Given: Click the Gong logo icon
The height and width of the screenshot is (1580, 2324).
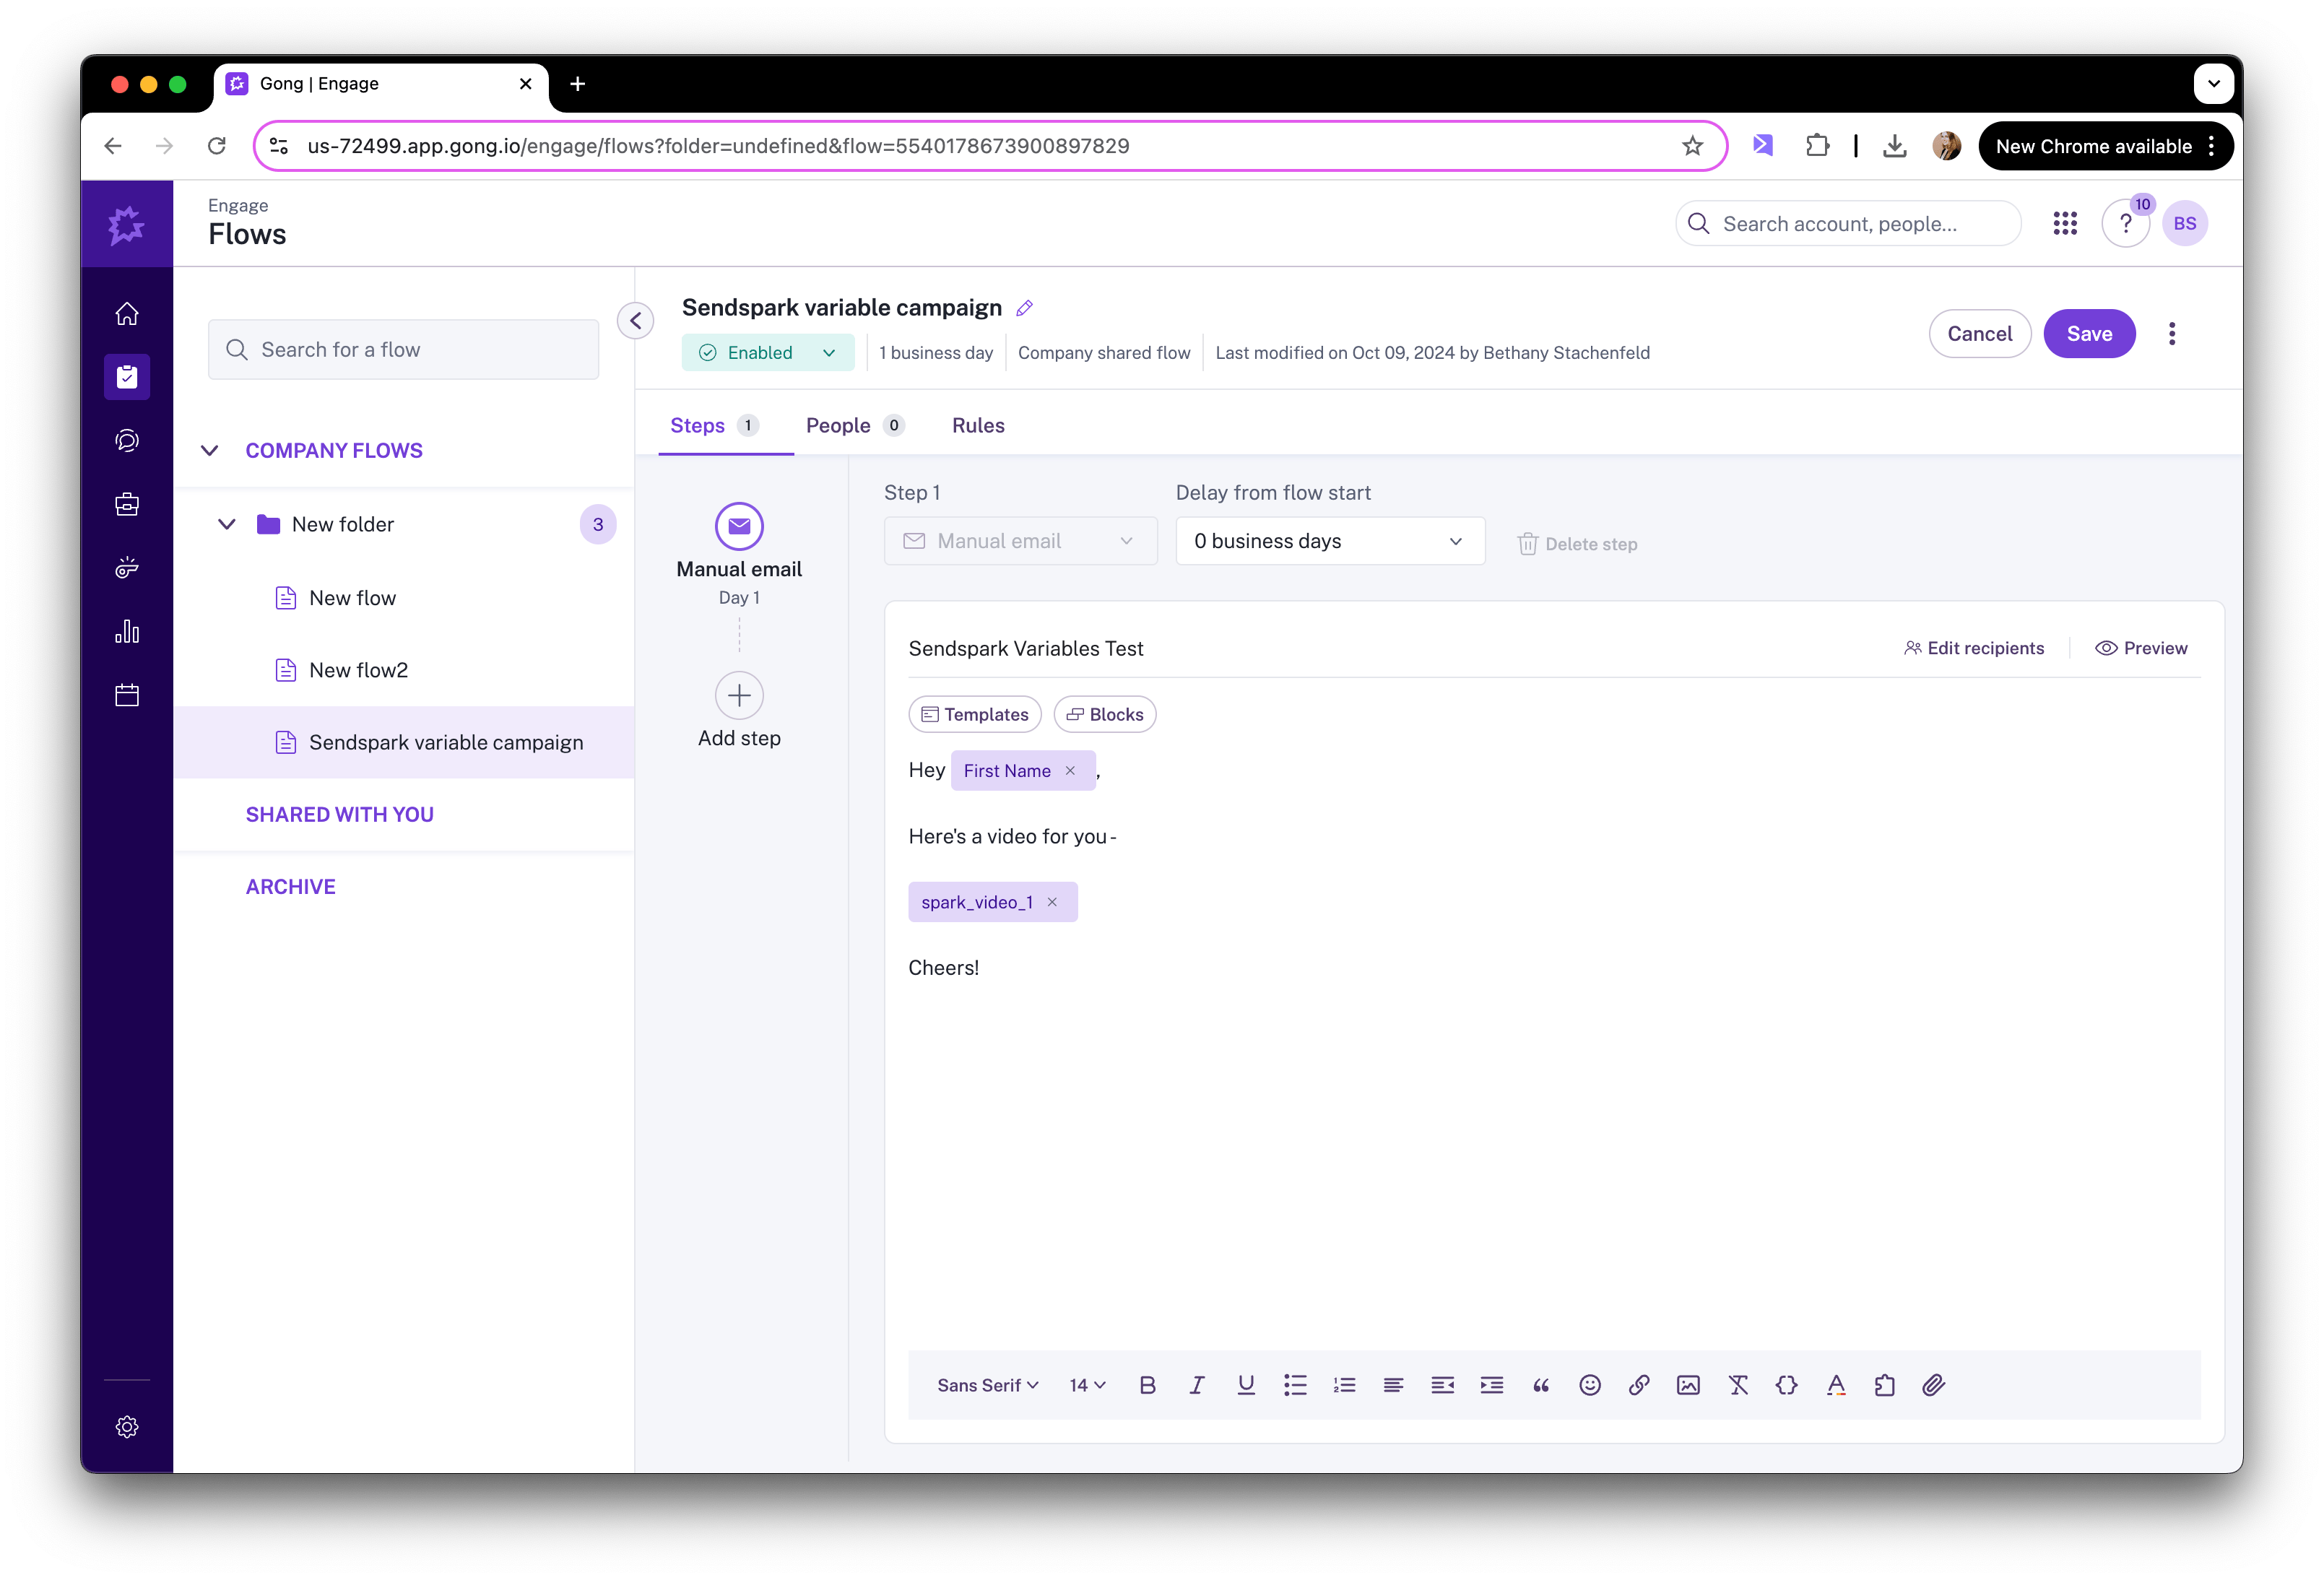Looking at the screenshot, I should tap(127, 224).
